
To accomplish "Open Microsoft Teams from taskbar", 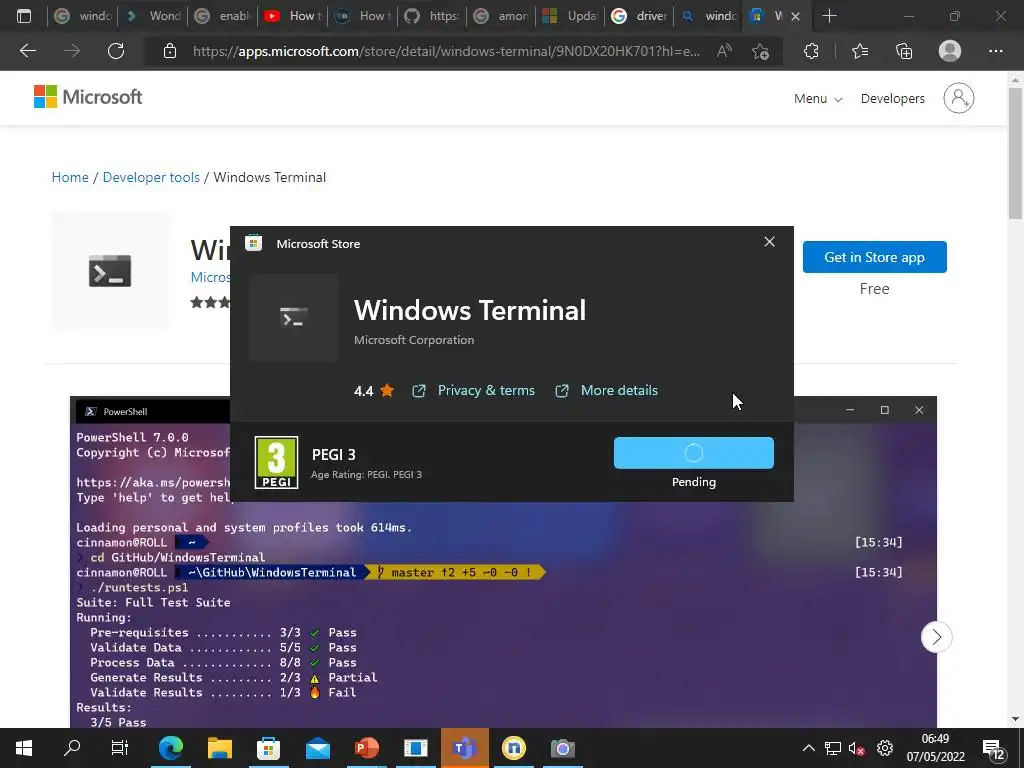I will (464, 748).
